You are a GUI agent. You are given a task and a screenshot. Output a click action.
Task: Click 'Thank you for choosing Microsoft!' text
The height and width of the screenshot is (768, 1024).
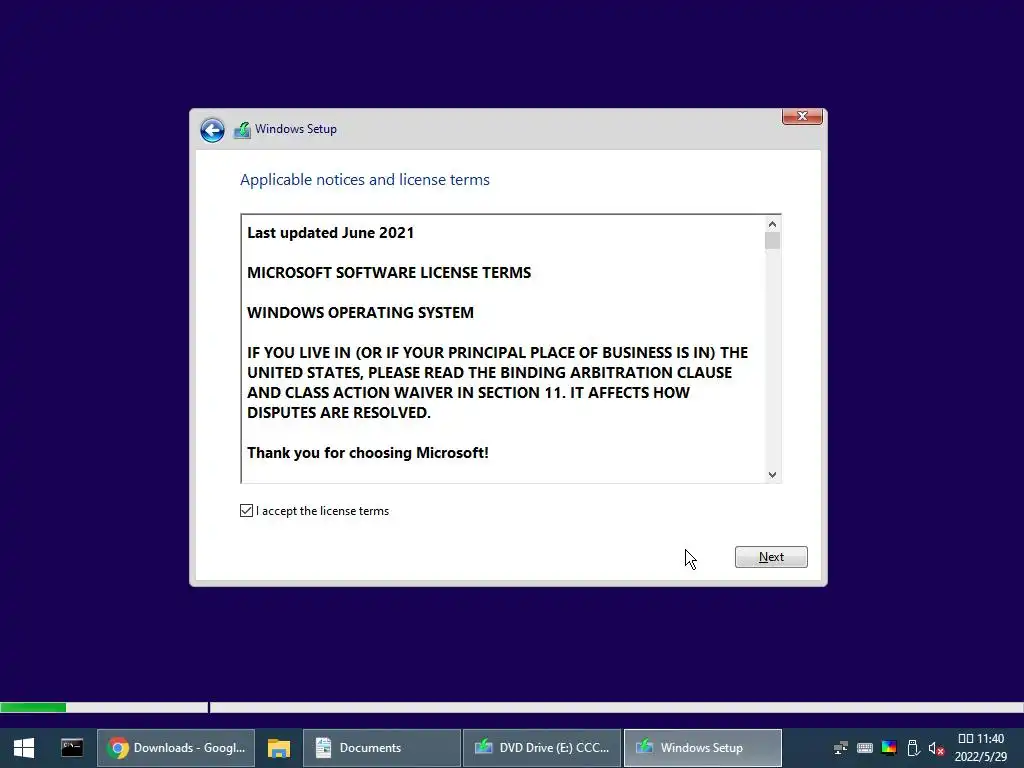tap(368, 453)
